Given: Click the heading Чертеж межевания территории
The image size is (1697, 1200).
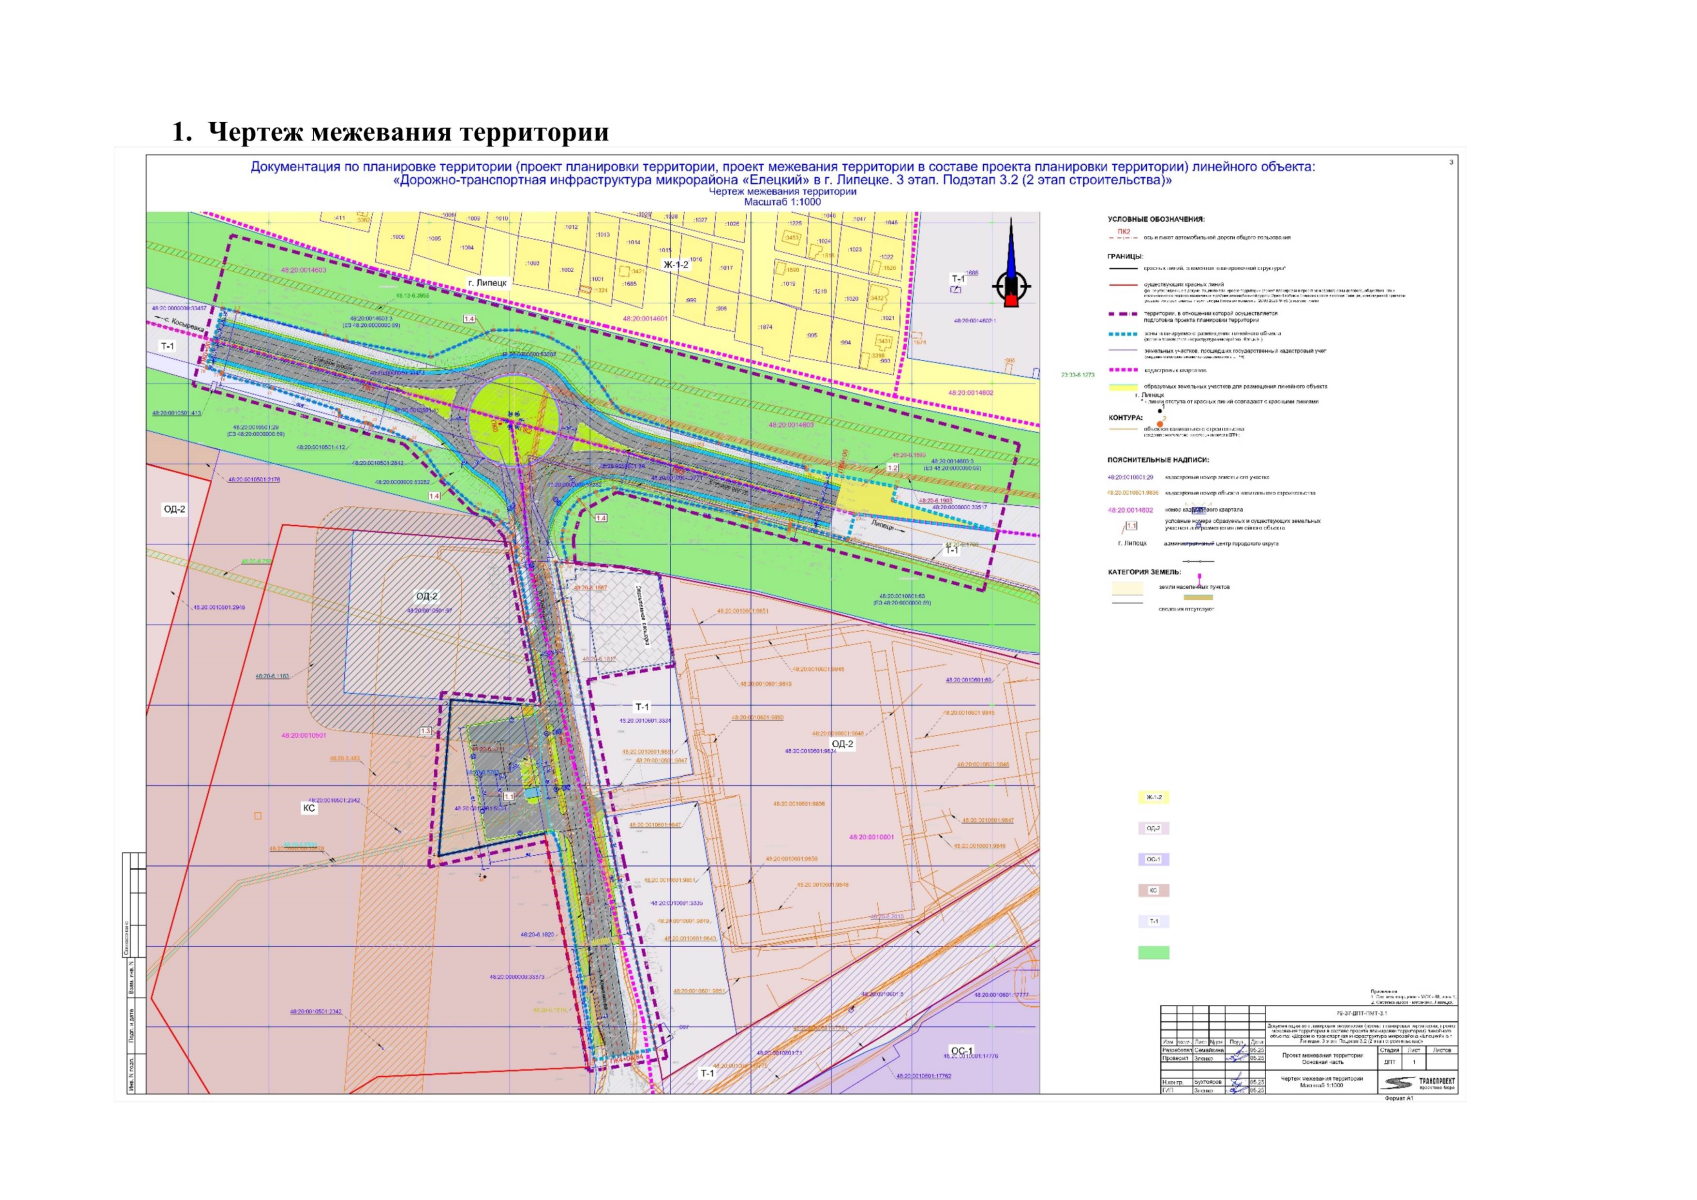Looking at the screenshot, I should click(391, 132).
